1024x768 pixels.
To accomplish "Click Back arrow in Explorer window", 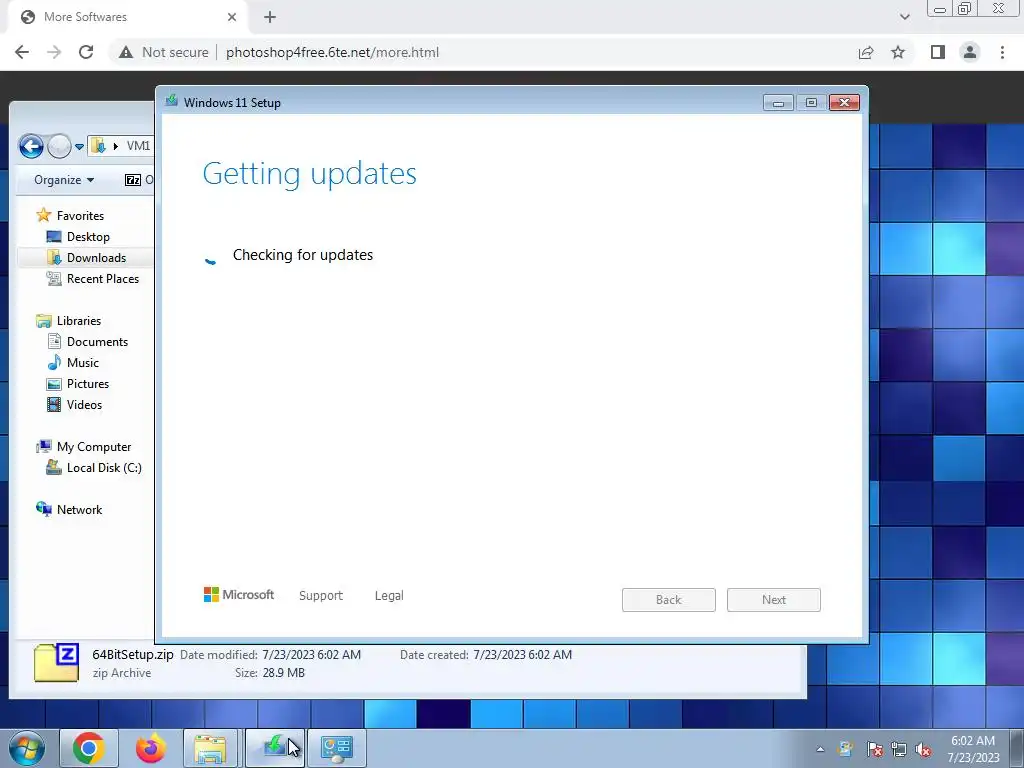I will pos(31,146).
